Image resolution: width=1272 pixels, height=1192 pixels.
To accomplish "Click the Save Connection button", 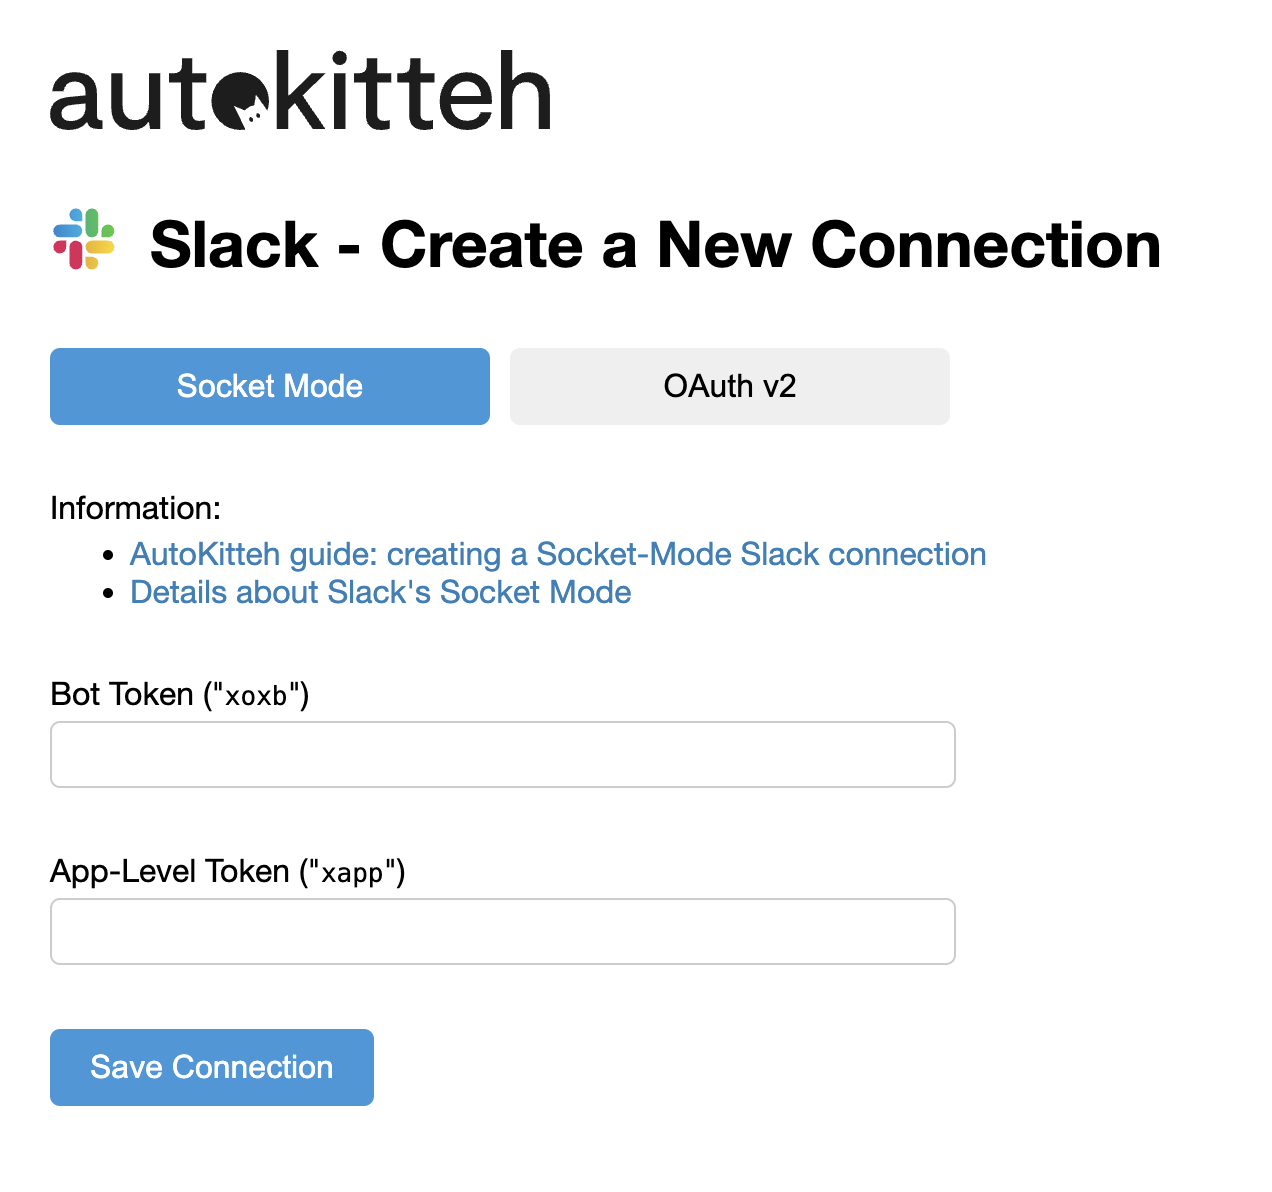I will [x=212, y=1067].
